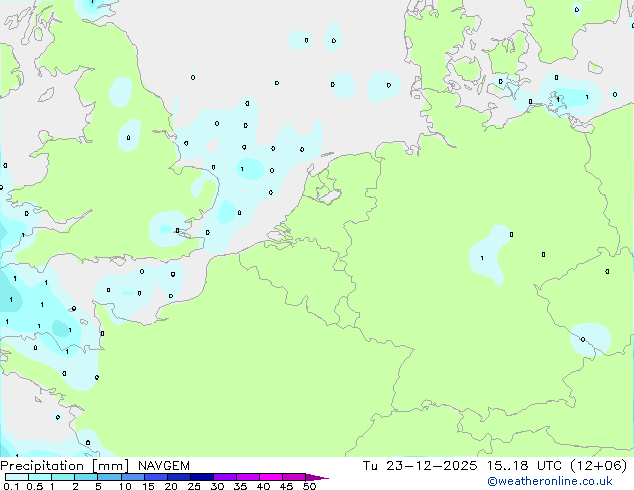Pick the 35–40 mm legend swatch

tap(248, 477)
